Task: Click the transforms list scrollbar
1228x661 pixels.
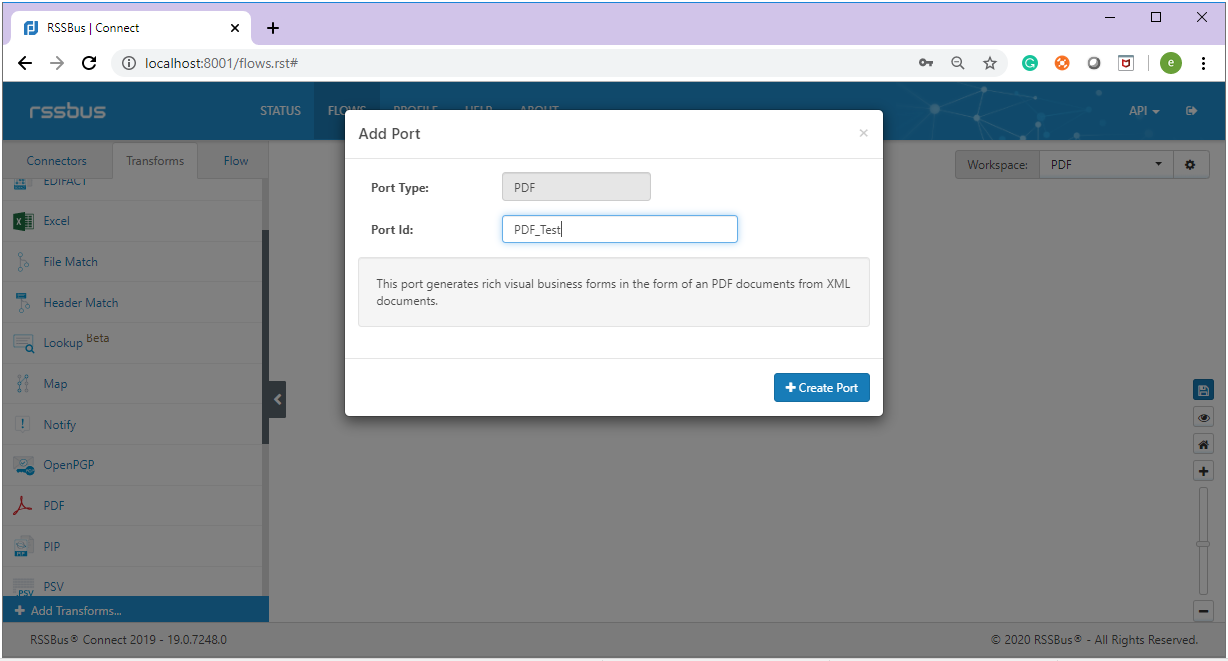Action: pyautogui.click(x=265, y=337)
